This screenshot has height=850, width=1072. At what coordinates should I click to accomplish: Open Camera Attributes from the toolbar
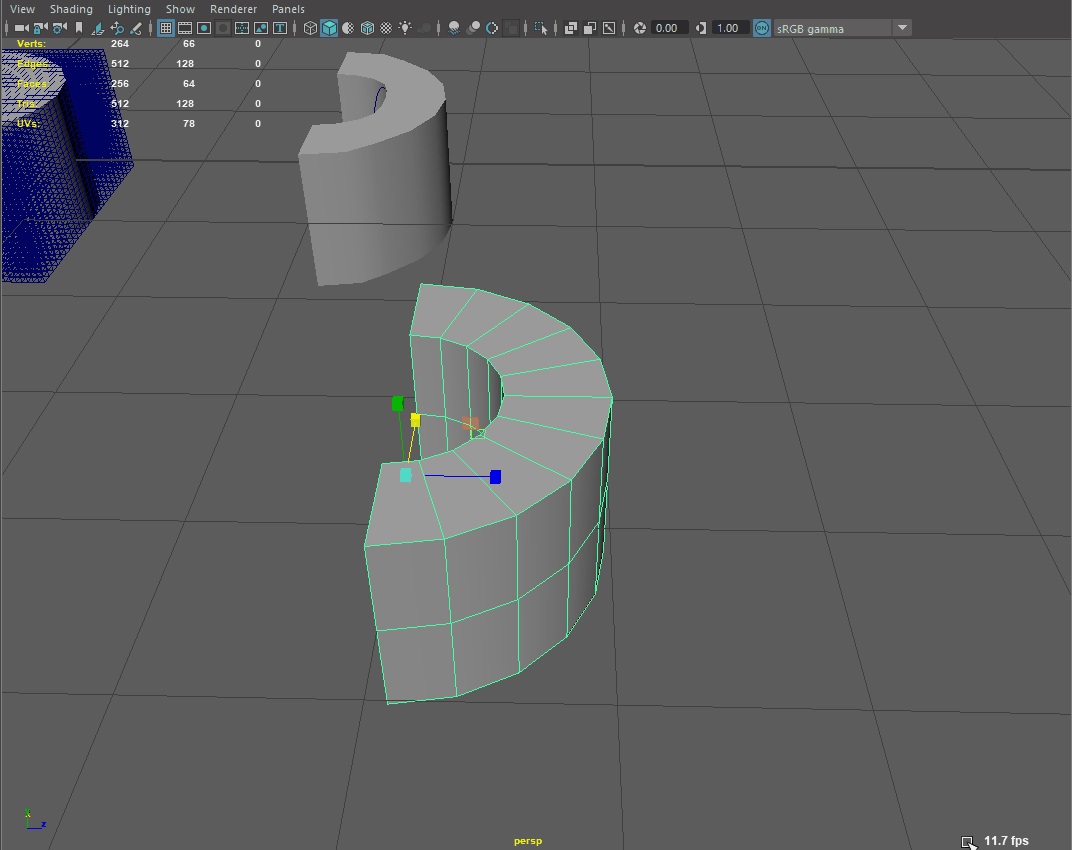60,28
